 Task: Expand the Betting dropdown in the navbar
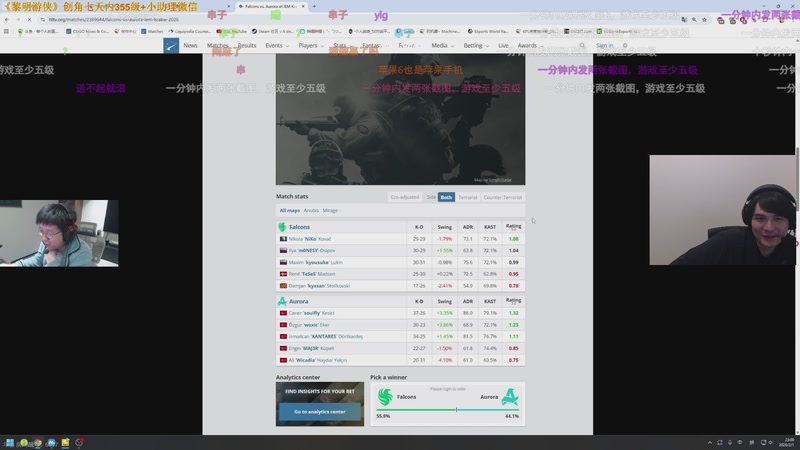coord(476,45)
